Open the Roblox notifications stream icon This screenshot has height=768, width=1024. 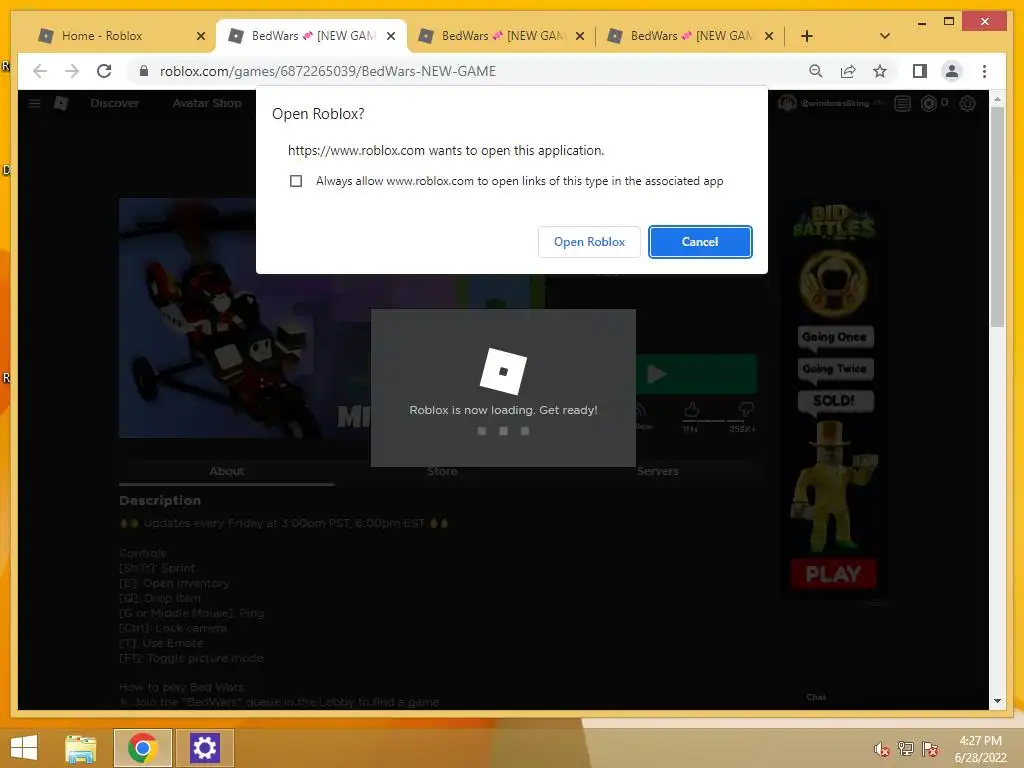[903, 103]
